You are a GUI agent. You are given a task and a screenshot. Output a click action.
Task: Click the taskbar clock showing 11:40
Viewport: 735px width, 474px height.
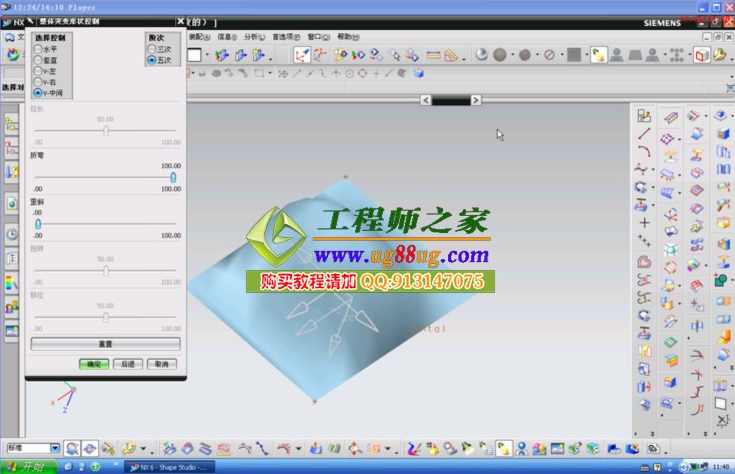[x=720, y=467]
